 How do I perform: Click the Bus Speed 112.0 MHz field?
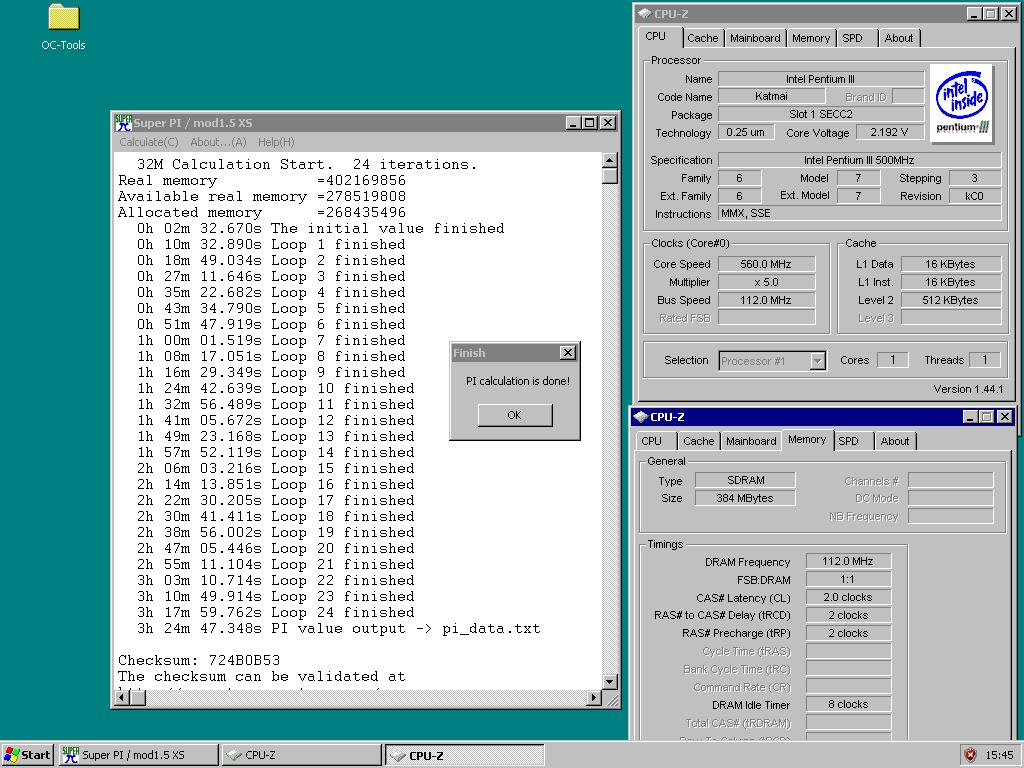pos(766,300)
